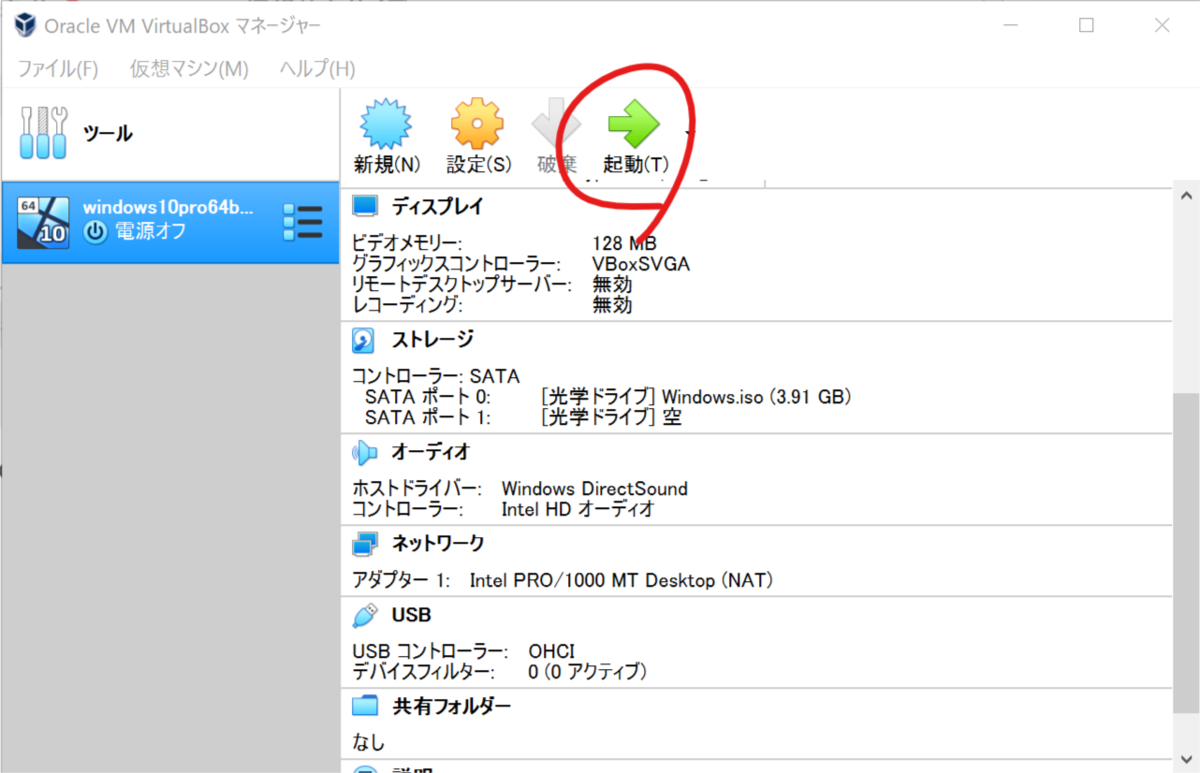Click the オーディオ speaker icon

tap(364, 451)
